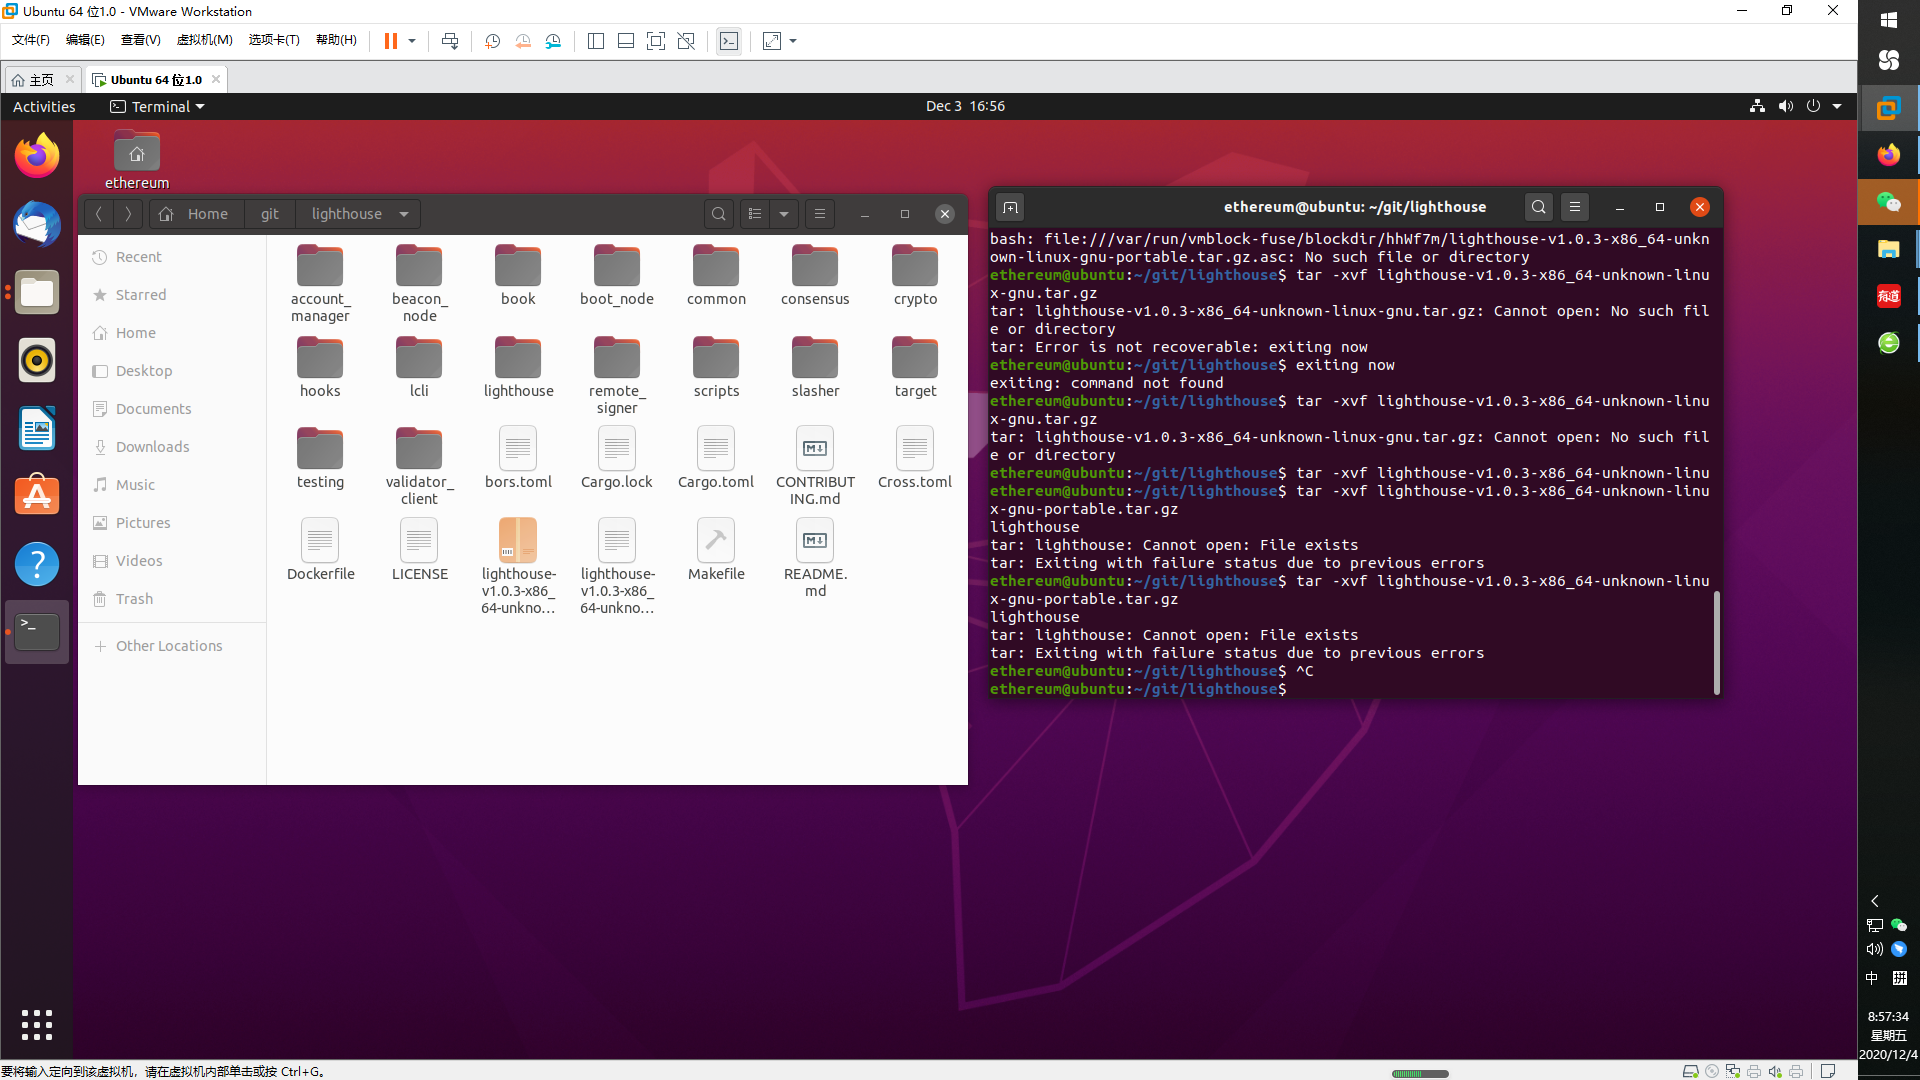Image resolution: width=1920 pixels, height=1080 pixels.
Task: Toggle the thumbnail bar at window bottom
Action: click(x=626, y=41)
